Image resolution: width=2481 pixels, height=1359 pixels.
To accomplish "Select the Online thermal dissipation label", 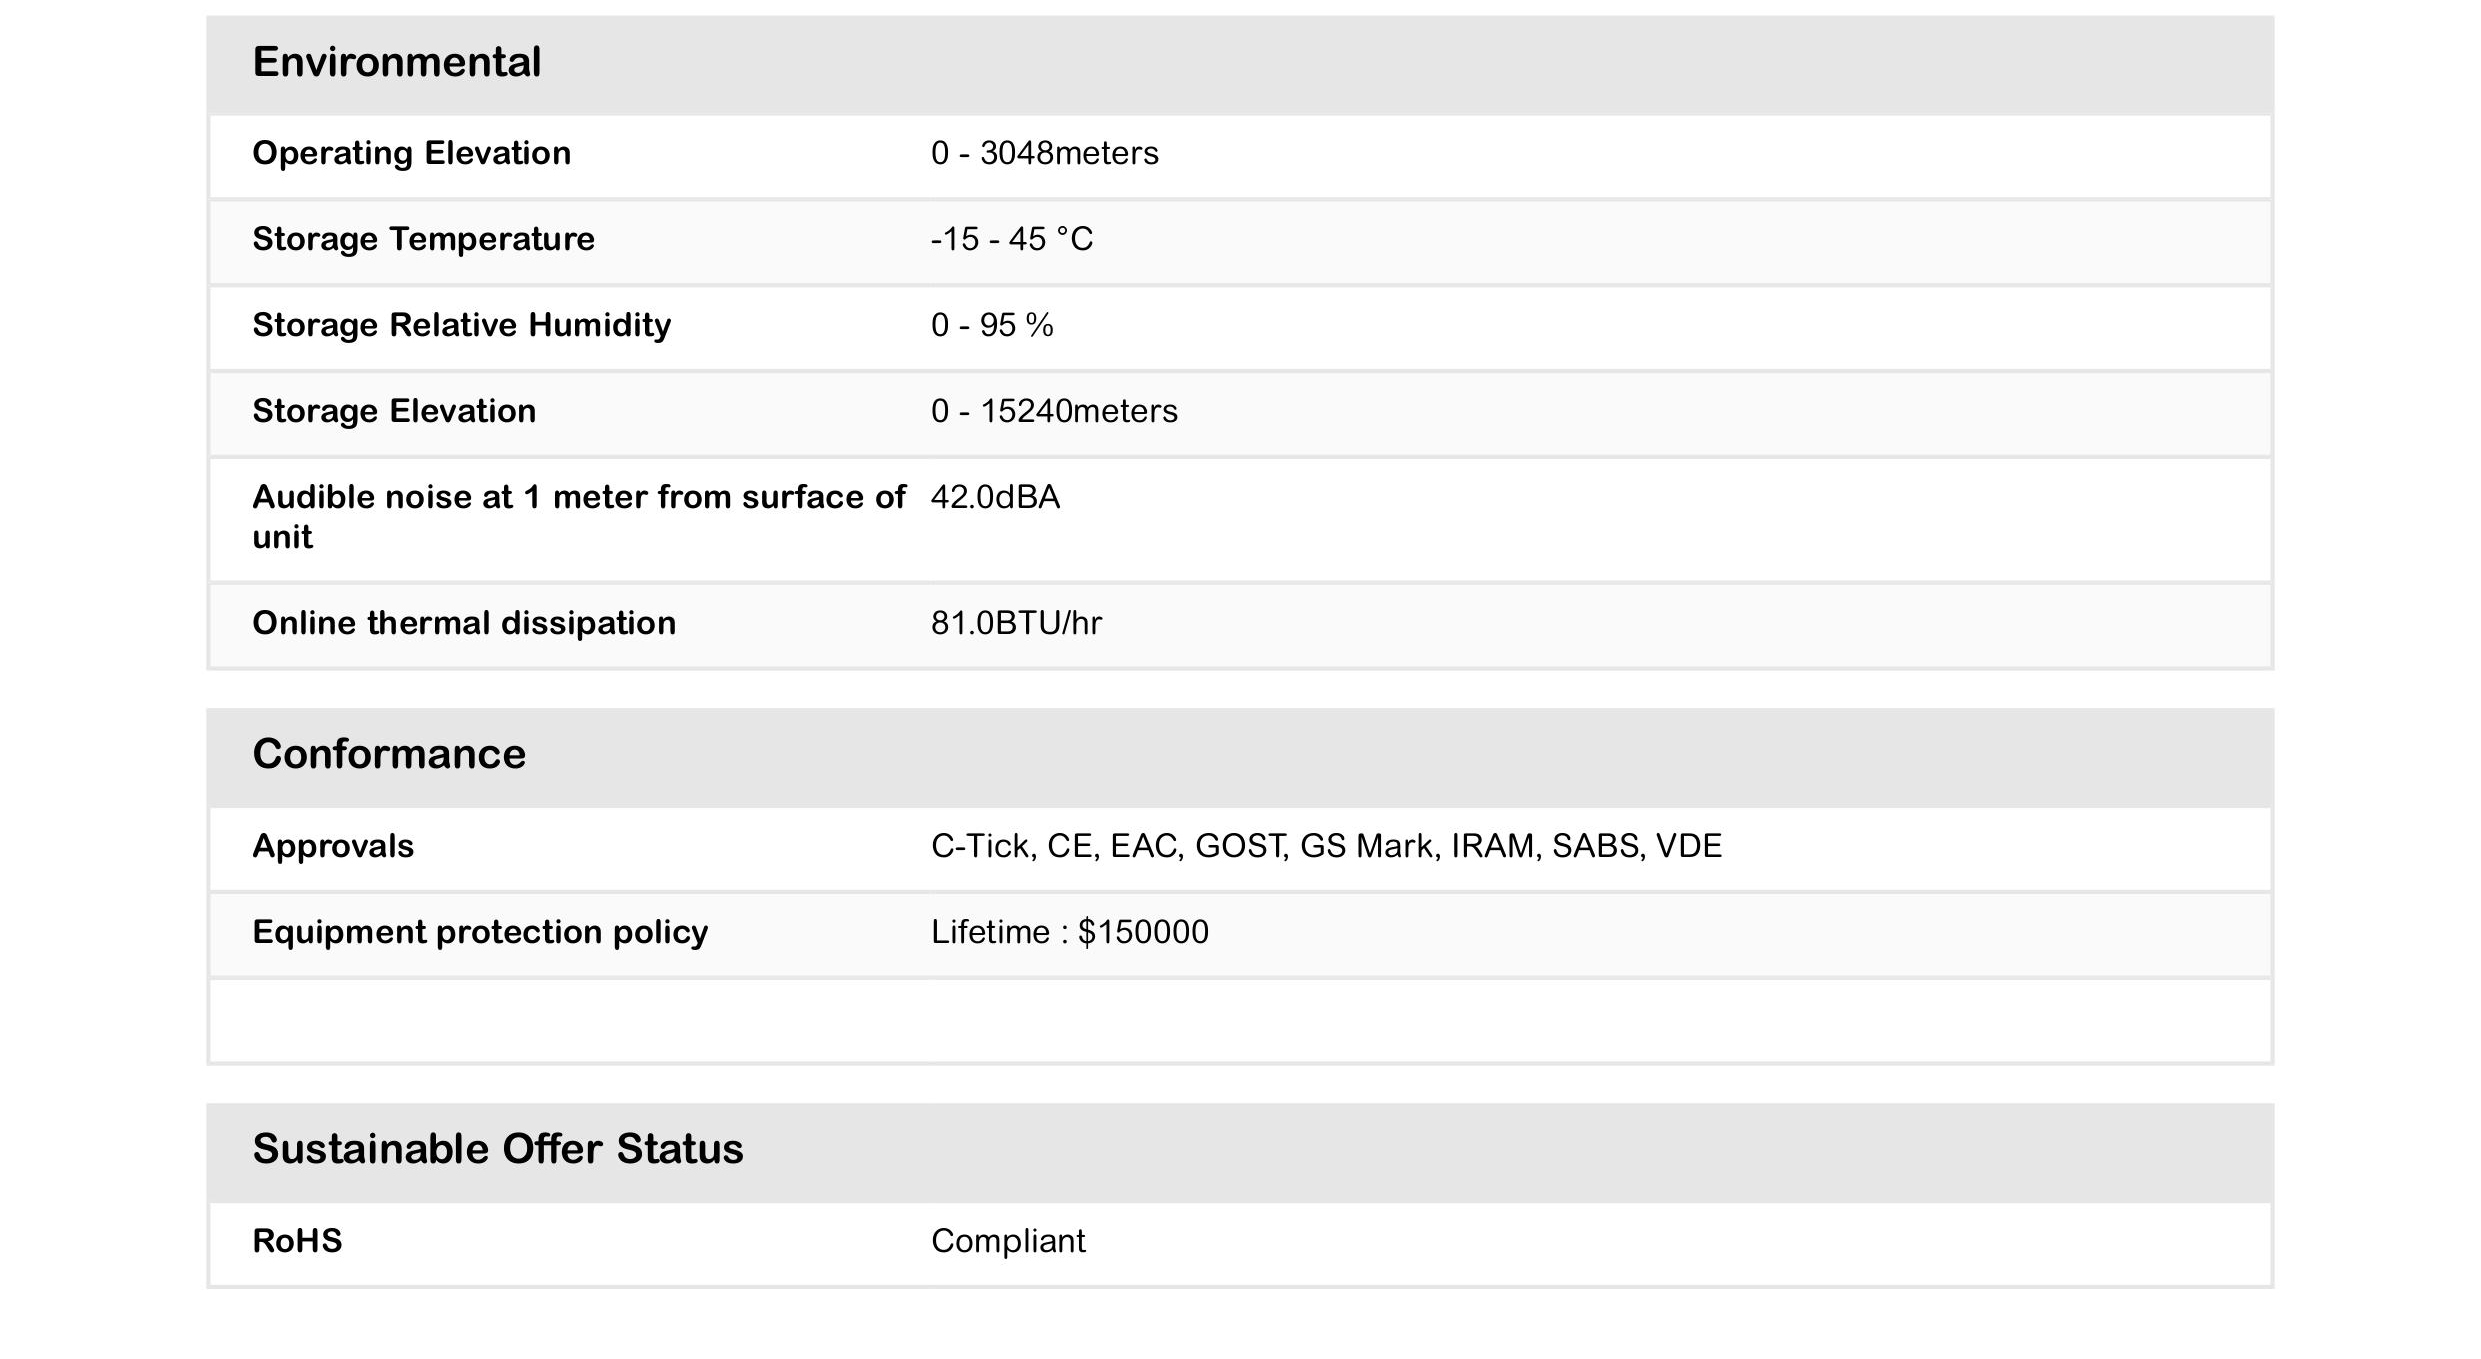I will [x=464, y=623].
